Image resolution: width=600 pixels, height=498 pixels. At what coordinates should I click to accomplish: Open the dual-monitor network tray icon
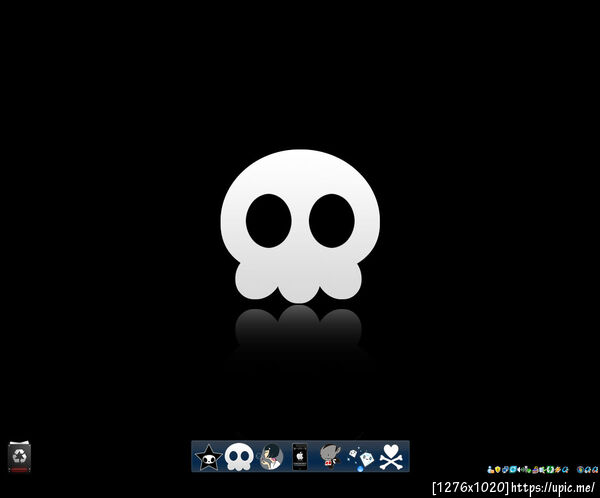505,470
